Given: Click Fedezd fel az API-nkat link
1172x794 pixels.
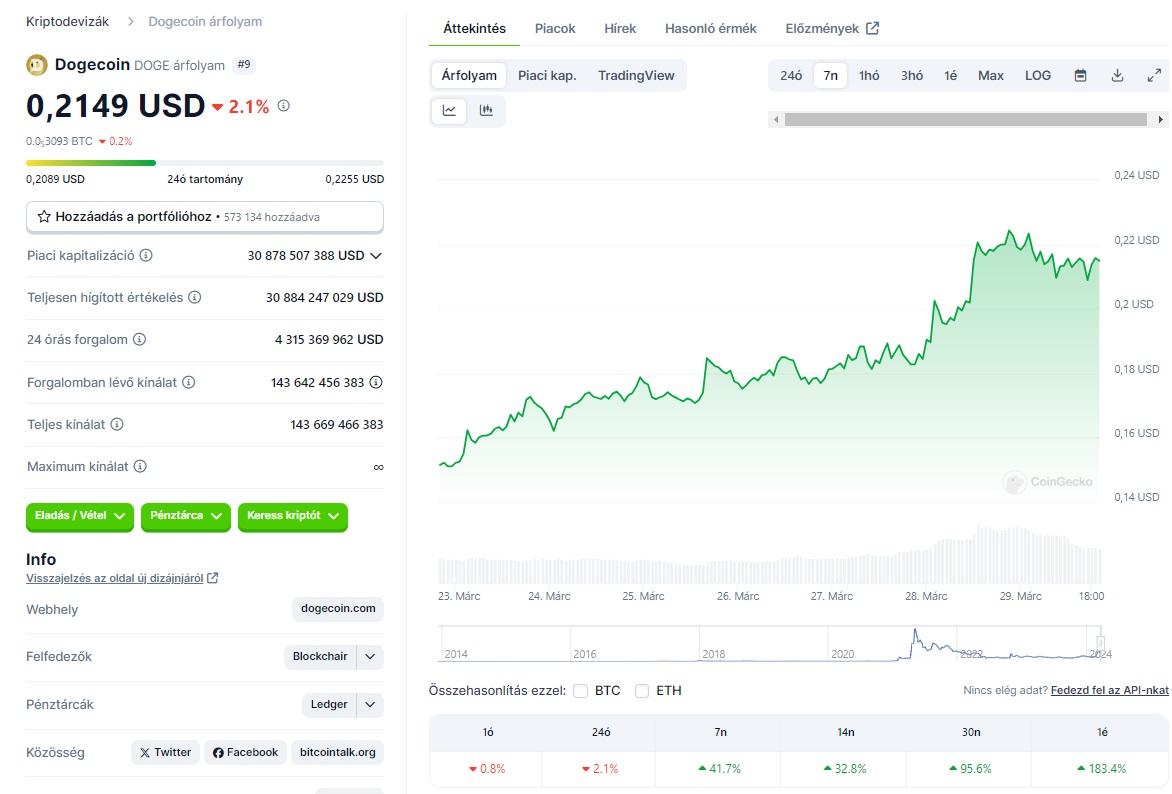Looking at the screenshot, I should pyautogui.click(x=1109, y=690).
